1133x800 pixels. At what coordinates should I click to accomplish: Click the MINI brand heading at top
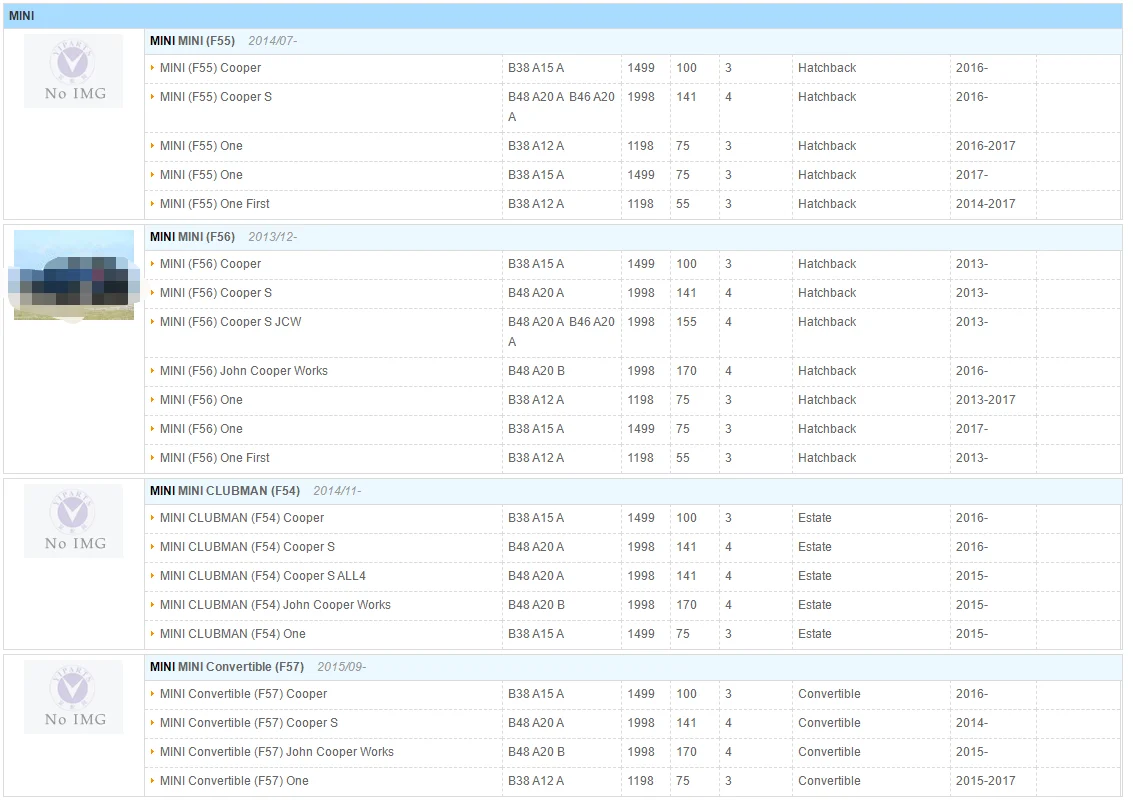click(22, 16)
